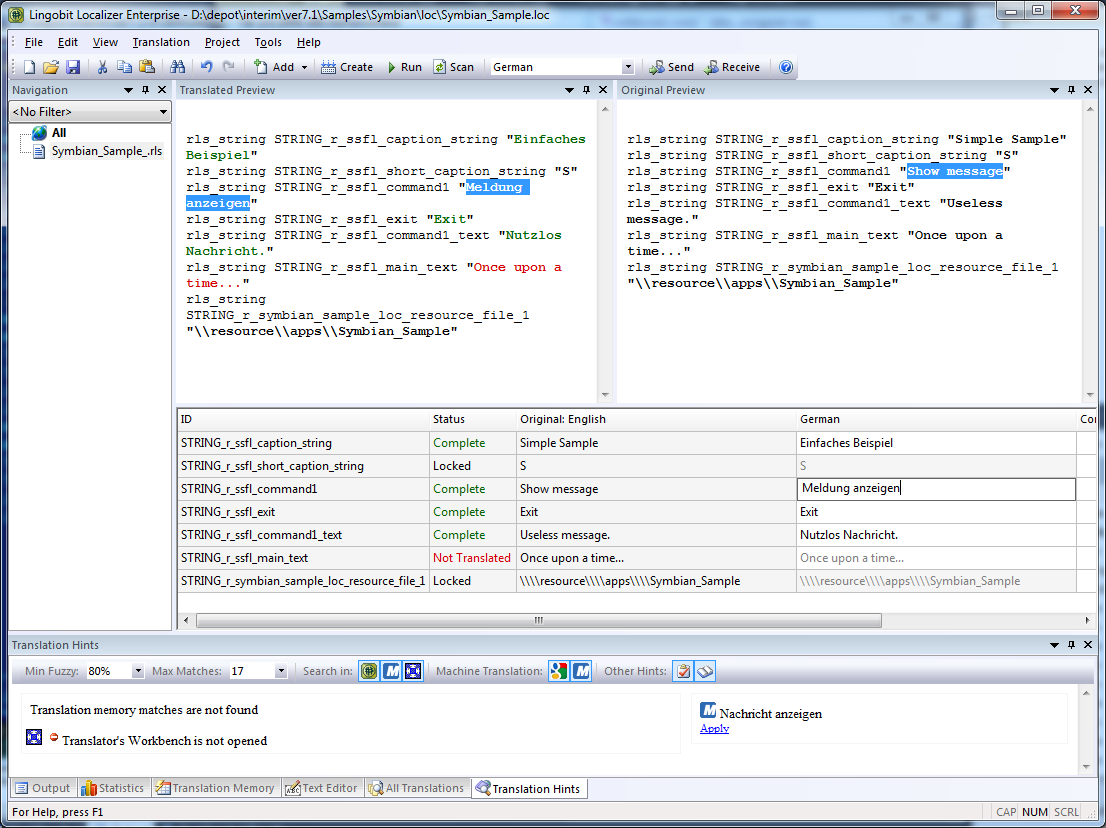Toggle the glossary book Other Hints icon
1106x828 pixels.
coord(705,671)
